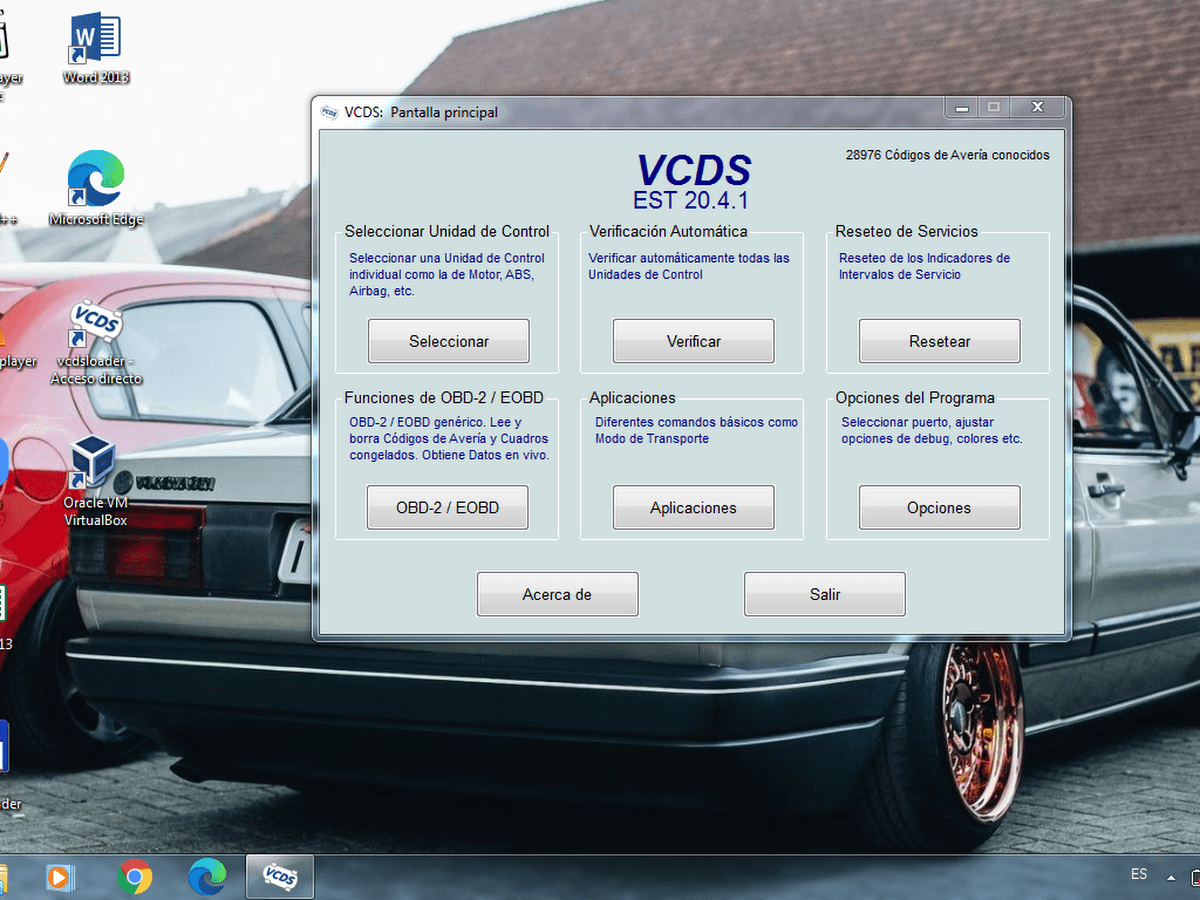Click 'Verificación Automática' heading
Viewport: 1200px width, 900px height.
(668, 231)
